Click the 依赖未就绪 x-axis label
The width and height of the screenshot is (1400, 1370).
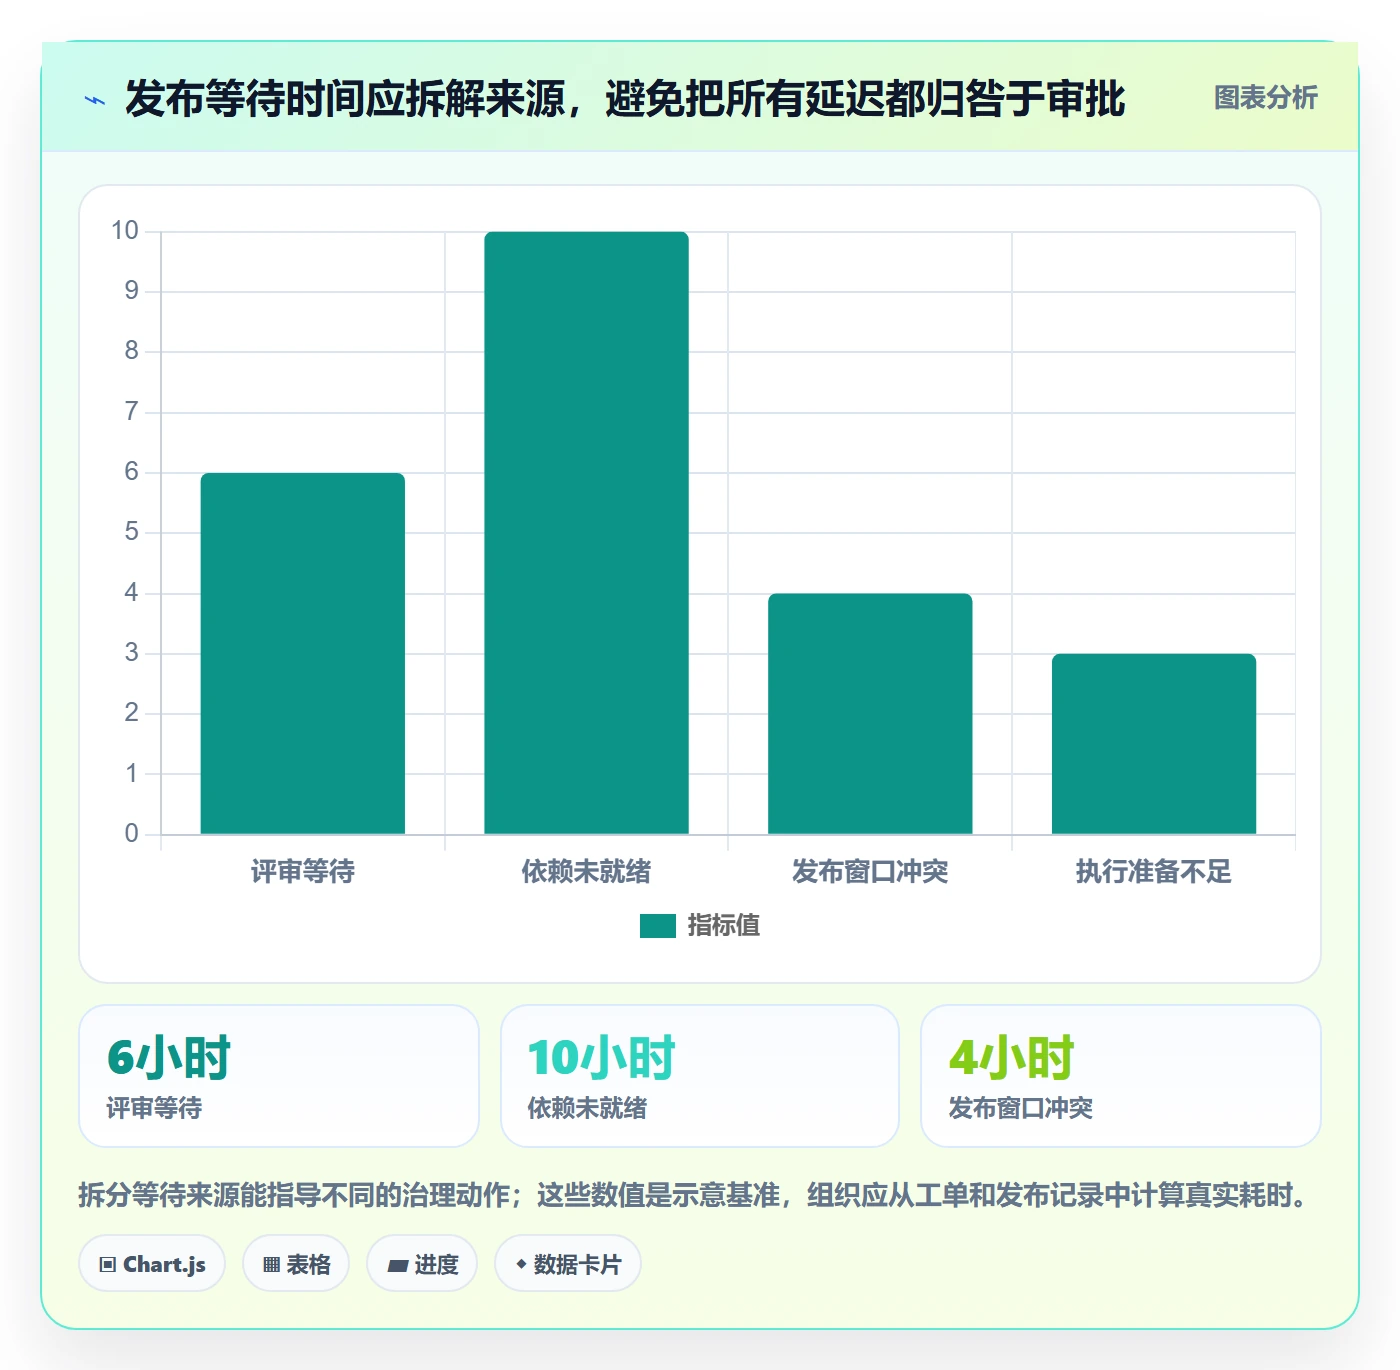587,872
